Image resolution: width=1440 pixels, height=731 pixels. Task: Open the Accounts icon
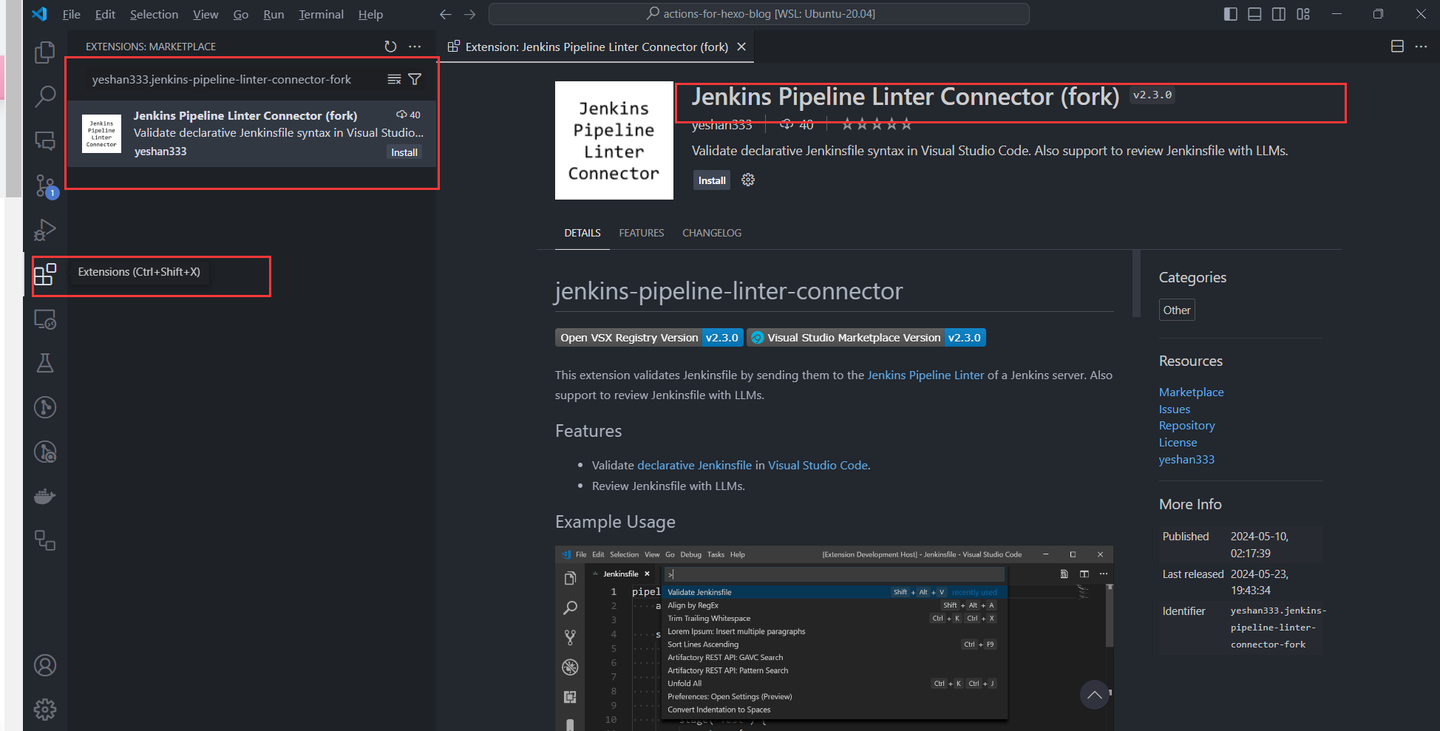coord(44,664)
